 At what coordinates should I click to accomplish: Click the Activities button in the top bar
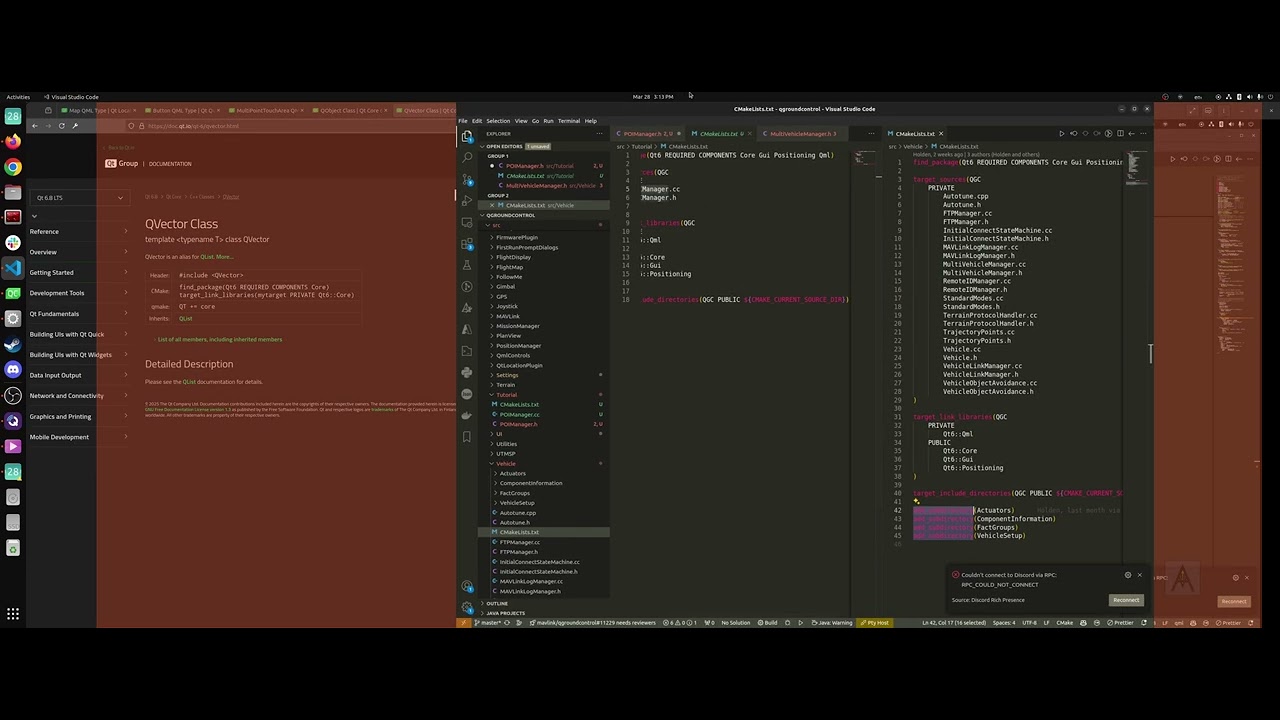coord(18,97)
